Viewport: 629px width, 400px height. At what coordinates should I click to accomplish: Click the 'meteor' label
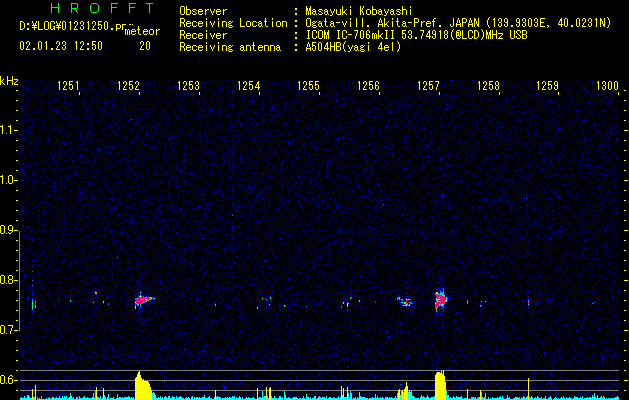tap(142, 31)
